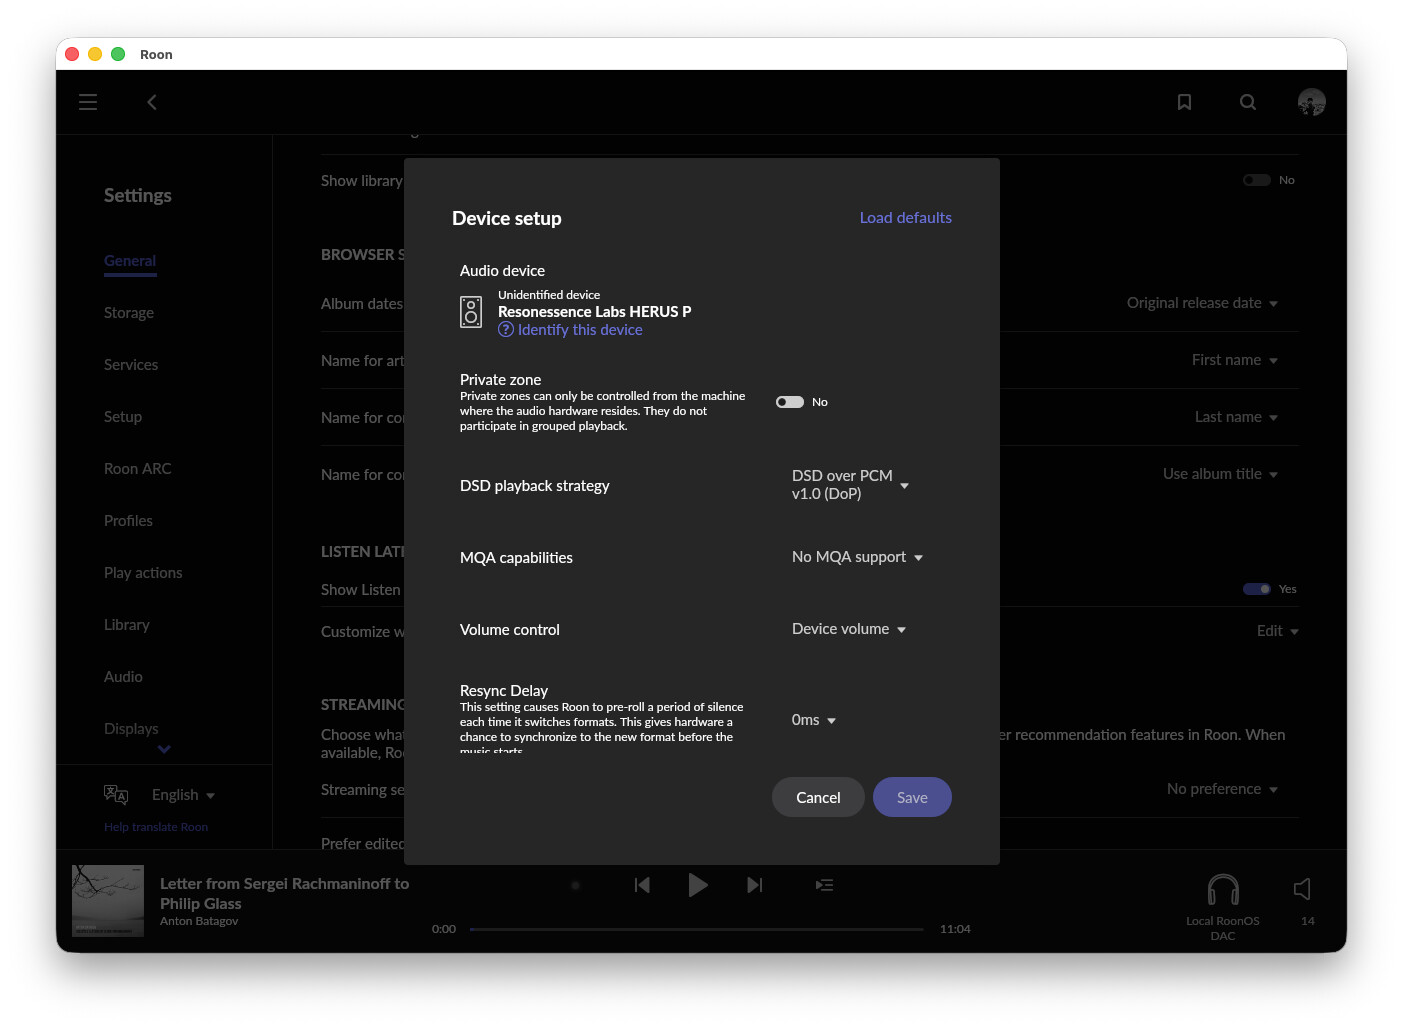Open MQA capabilities dropdown

(857, 557)
